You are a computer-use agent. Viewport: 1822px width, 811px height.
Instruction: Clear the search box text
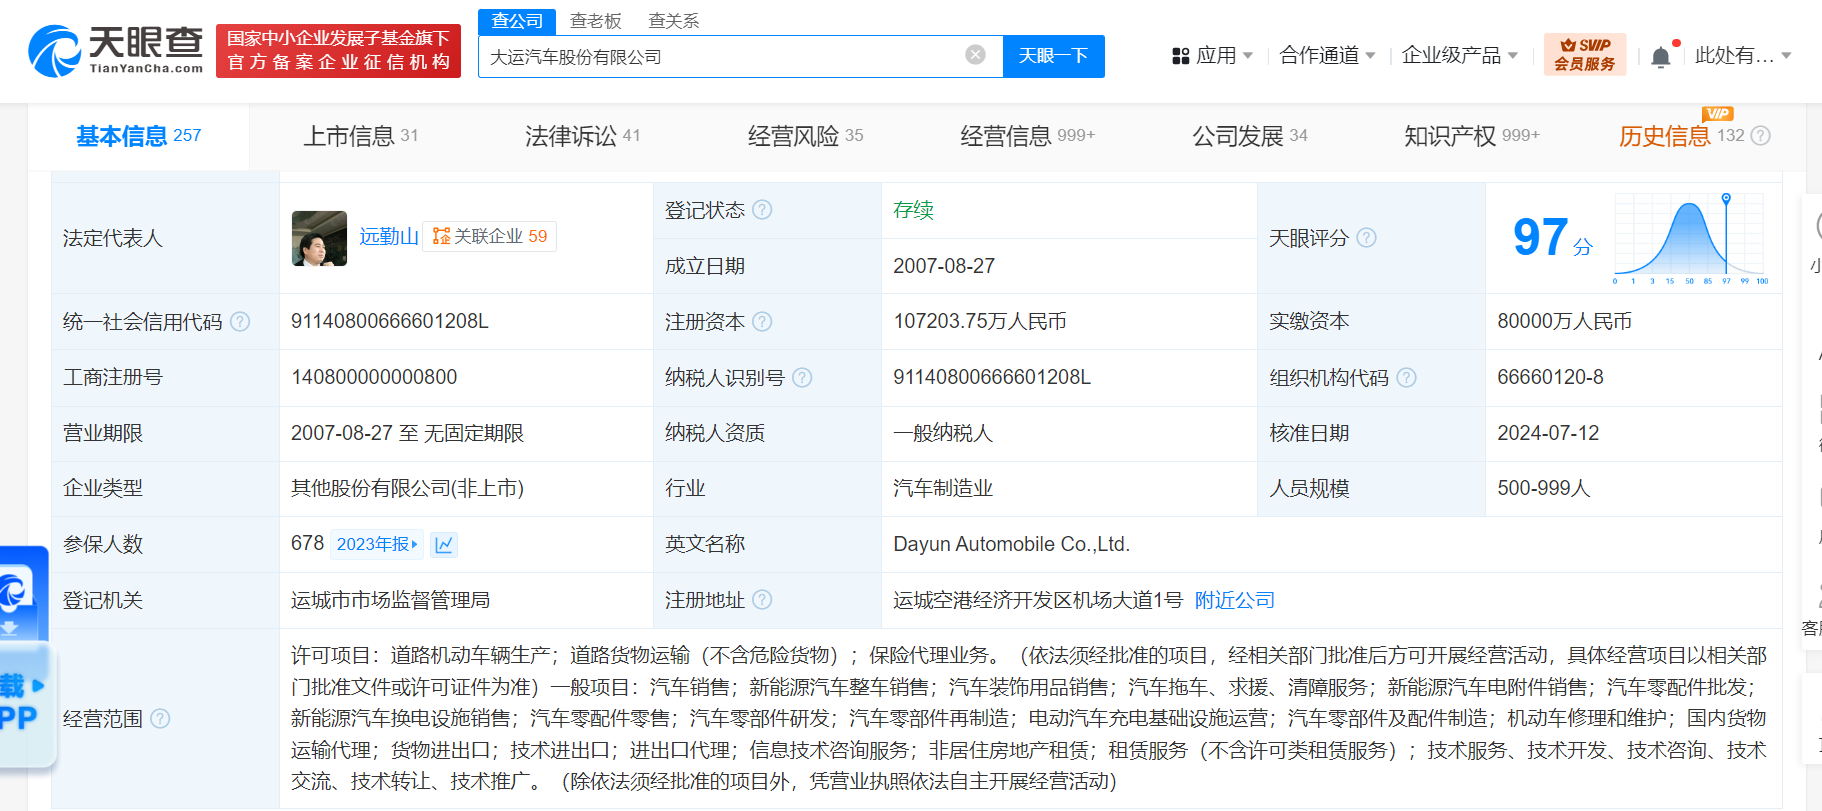(975, 55)
